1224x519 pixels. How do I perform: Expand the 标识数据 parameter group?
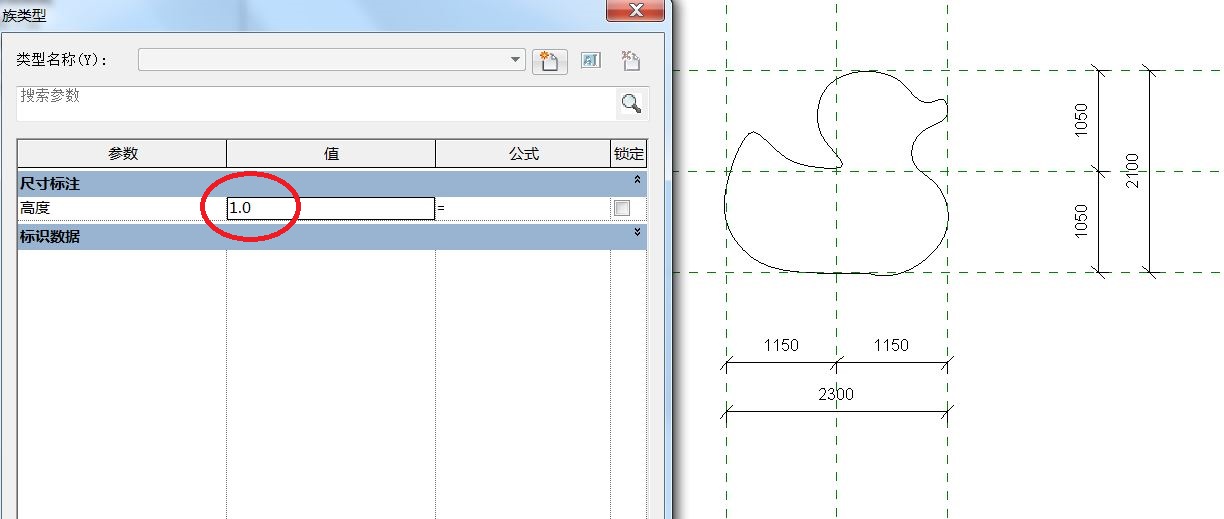pos(637,233)
